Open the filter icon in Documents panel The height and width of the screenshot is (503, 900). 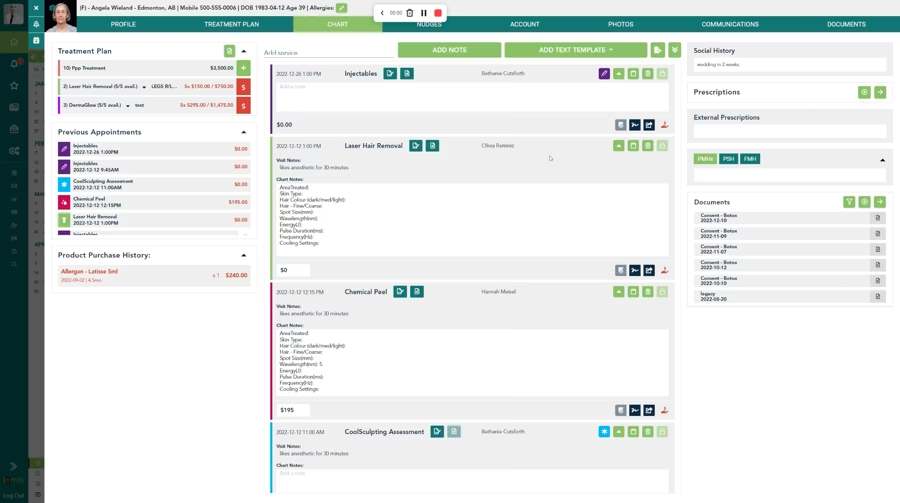click(x=849, y=202)
